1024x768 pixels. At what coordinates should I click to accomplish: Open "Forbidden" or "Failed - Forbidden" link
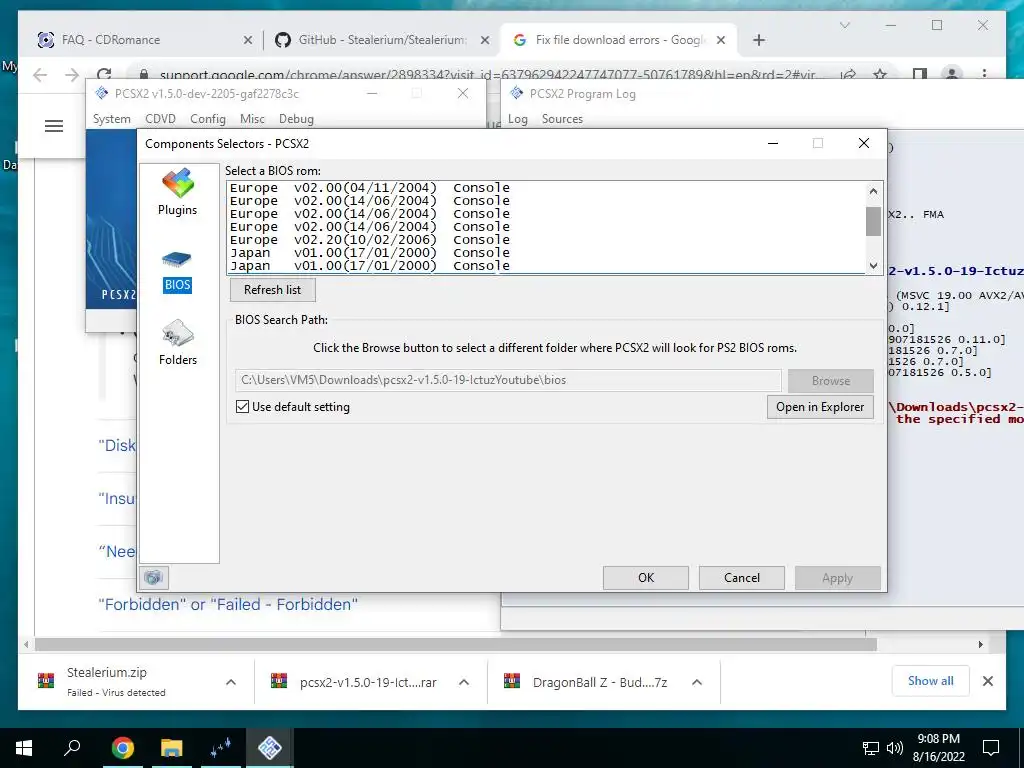pos(228,605)
